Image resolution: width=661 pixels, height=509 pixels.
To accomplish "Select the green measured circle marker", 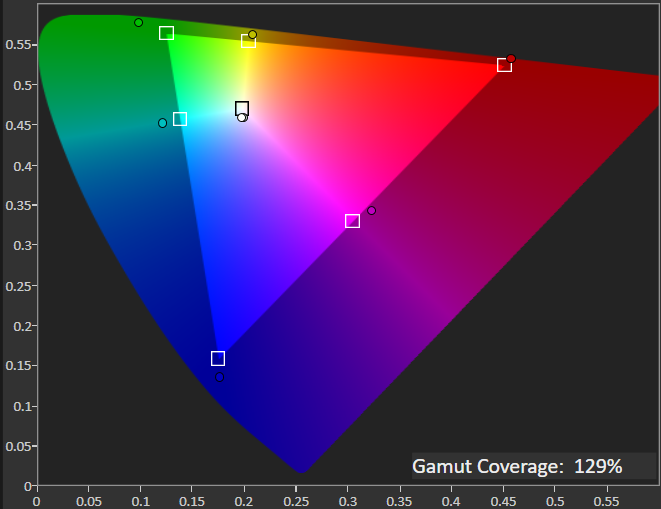I will click(x=138, y=22).
